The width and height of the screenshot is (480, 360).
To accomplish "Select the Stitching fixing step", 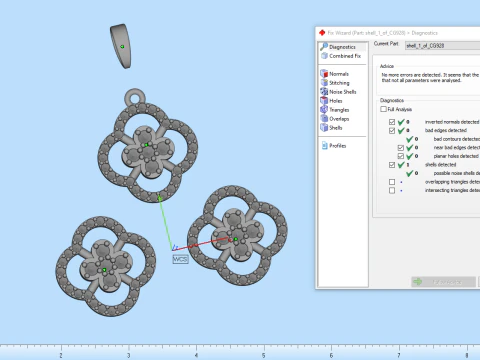I will [335, 83].
